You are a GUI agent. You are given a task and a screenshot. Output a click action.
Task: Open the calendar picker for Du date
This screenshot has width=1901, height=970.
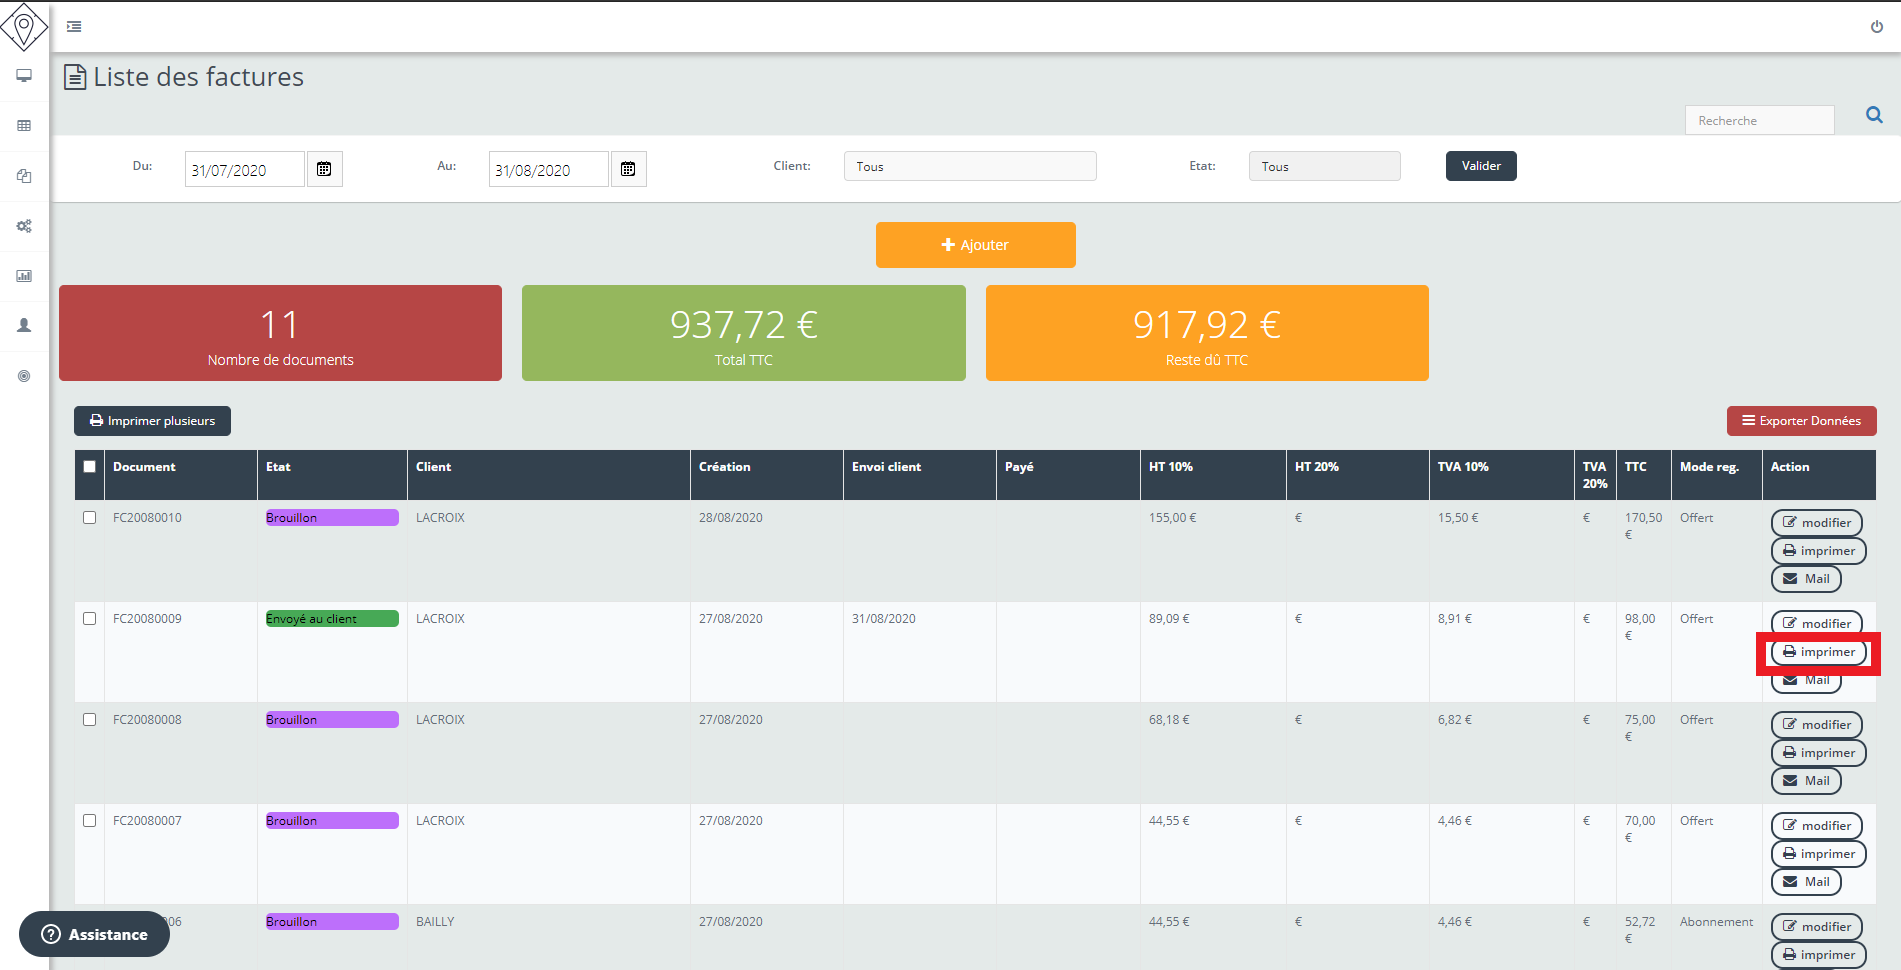click(324, 169)
